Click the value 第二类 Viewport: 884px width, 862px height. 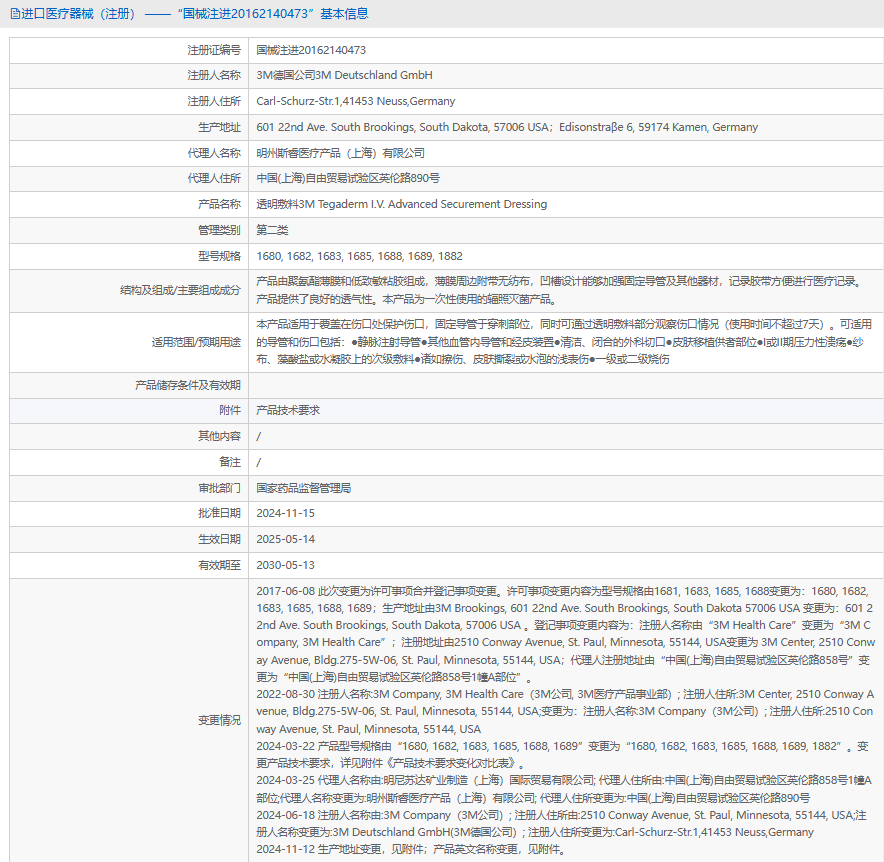pyautogui.click(x=272, y=230)
